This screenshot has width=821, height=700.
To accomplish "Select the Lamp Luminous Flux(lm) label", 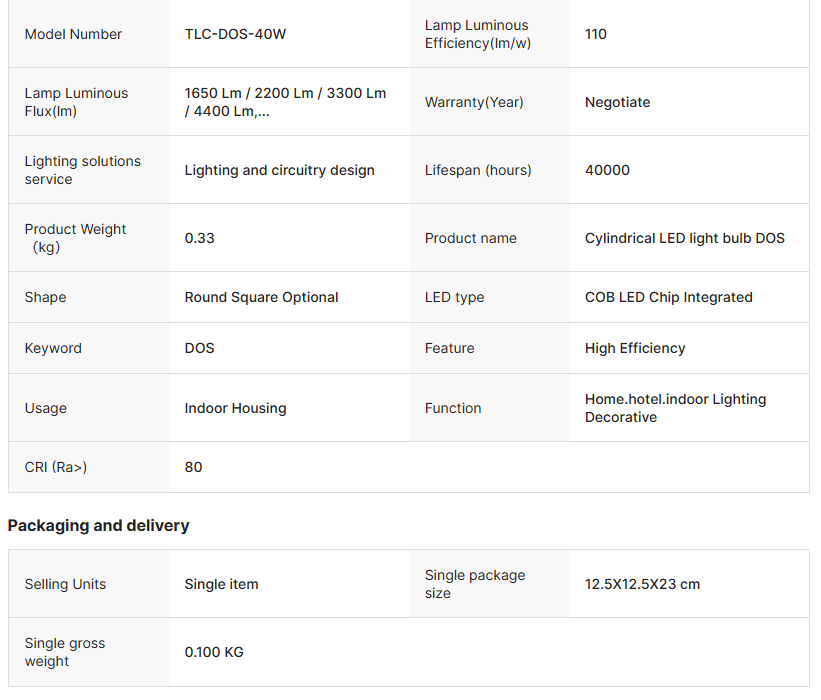I will click(76, 102).
